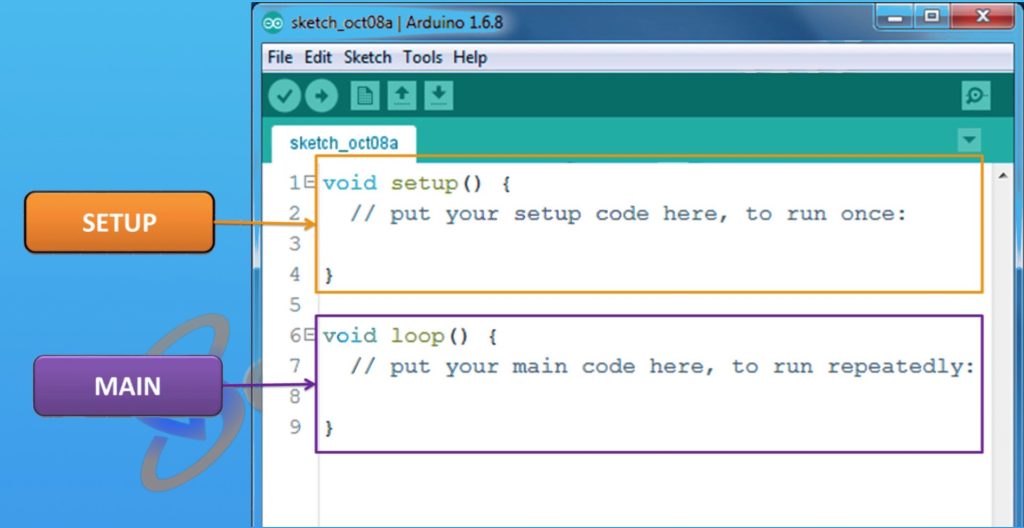Place cursor on empty line 8

[649, 397]
